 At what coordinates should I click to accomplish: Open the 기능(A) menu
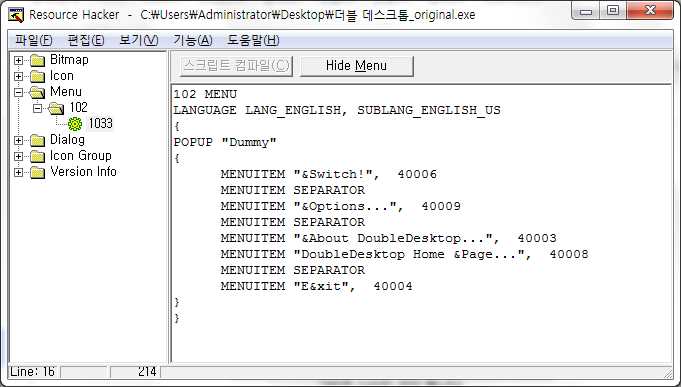(x=193, y=40)
